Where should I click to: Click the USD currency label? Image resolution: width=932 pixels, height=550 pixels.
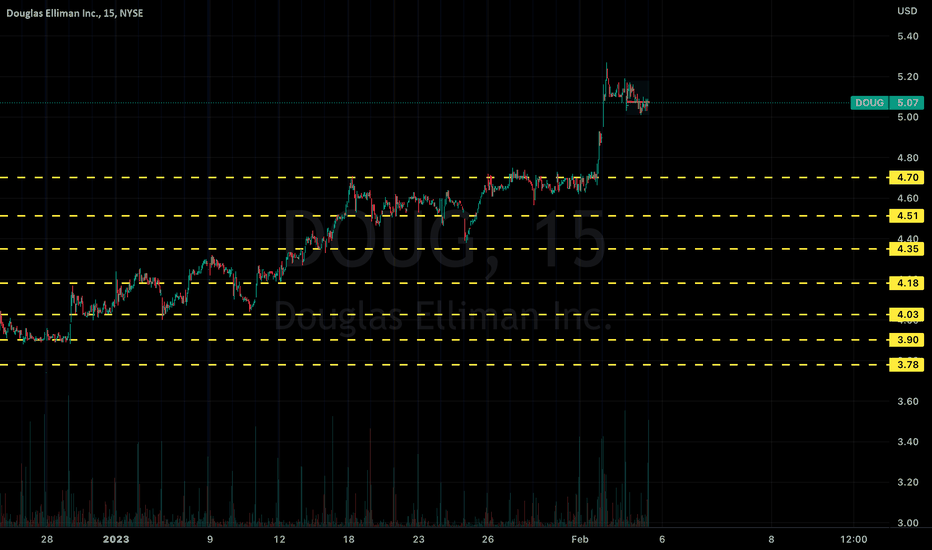click(x=907, y=11)
